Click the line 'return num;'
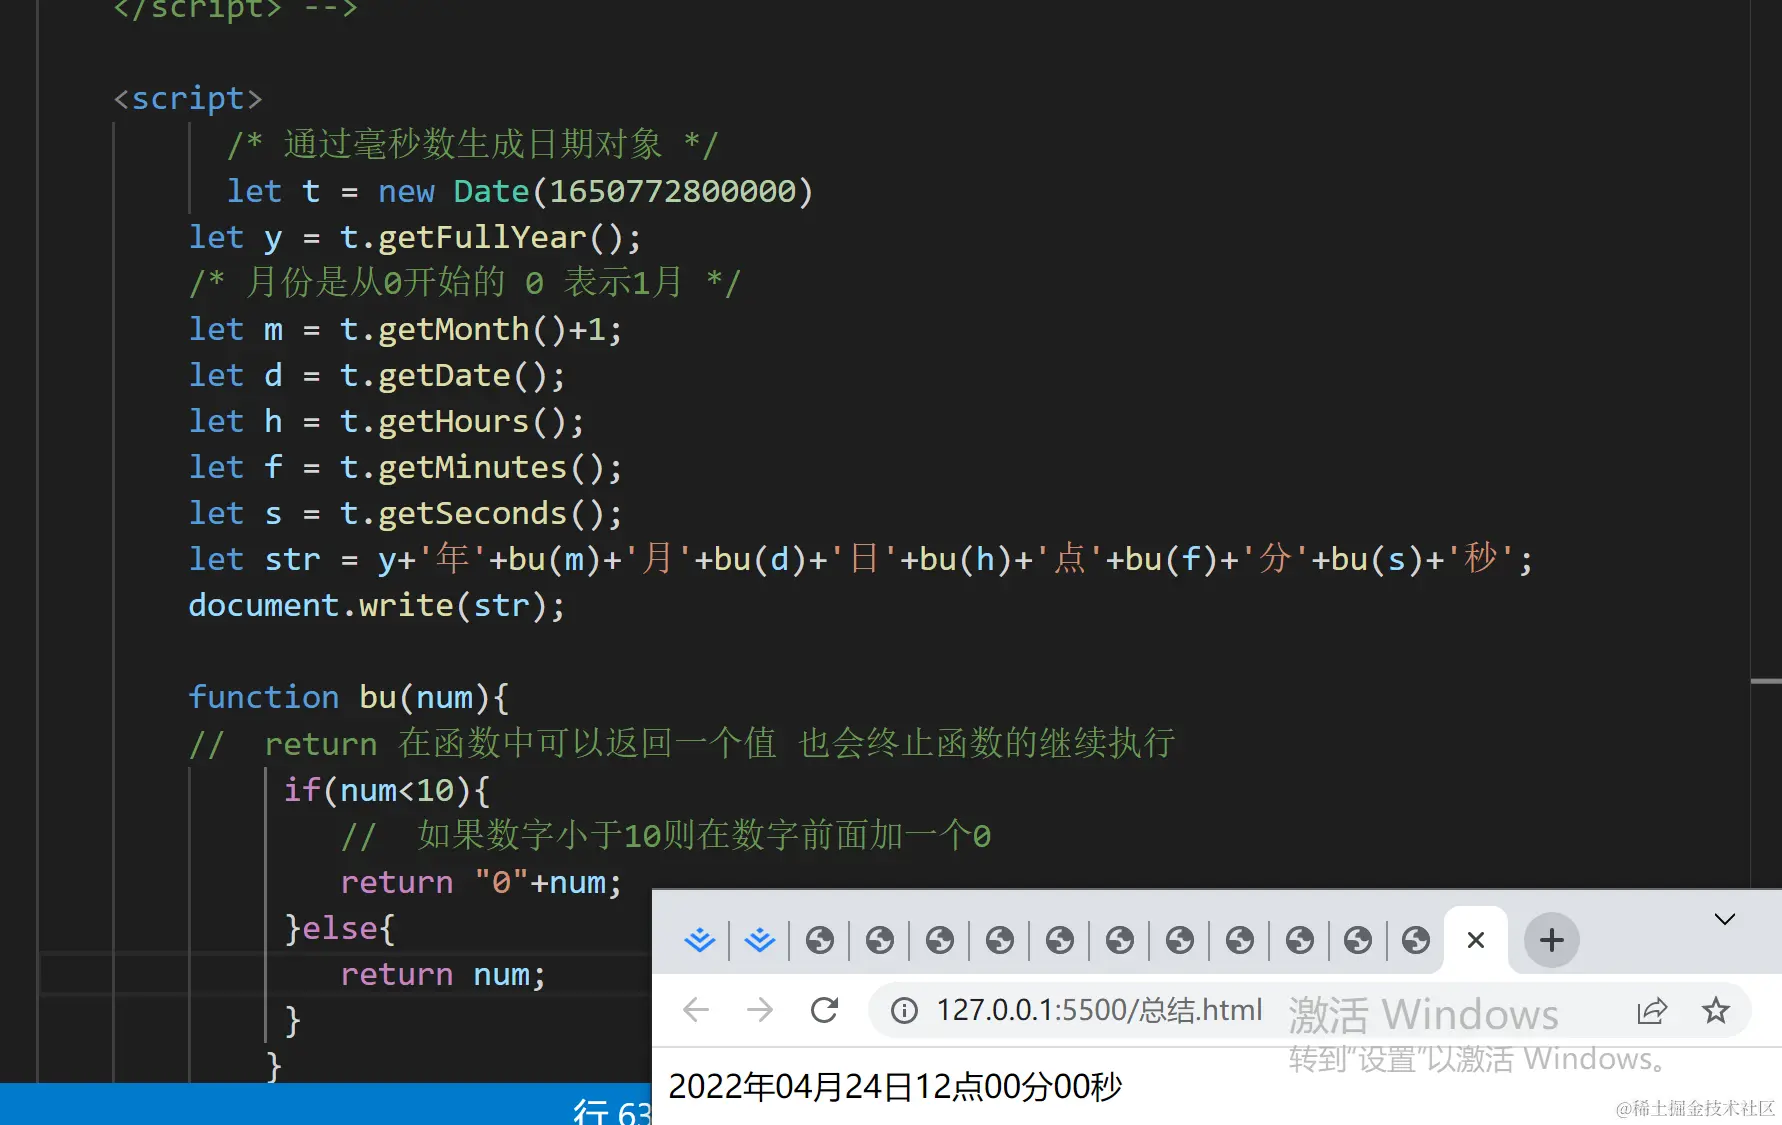The image size is (1782, 1125). (443, 974)
